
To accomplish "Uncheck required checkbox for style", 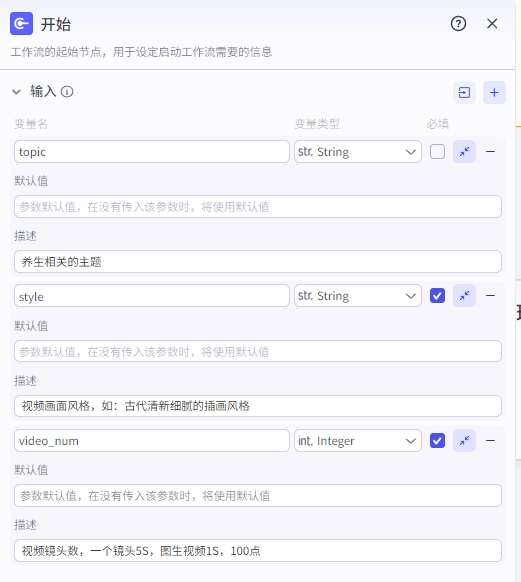I will coord(437,296).
